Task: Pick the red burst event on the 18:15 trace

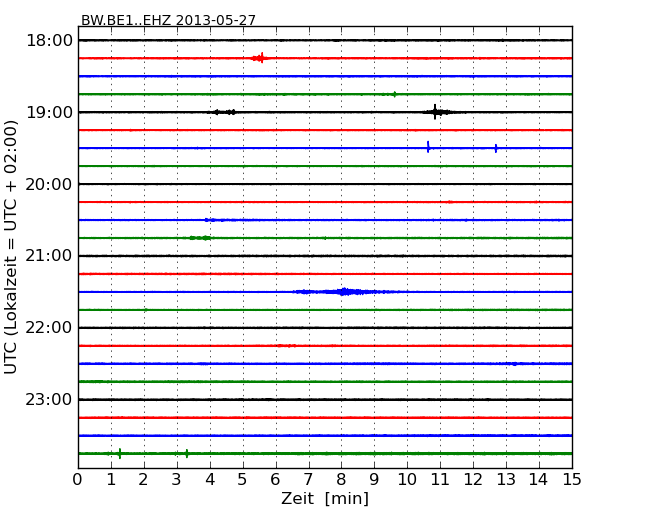Action: (x=260, y=58)
